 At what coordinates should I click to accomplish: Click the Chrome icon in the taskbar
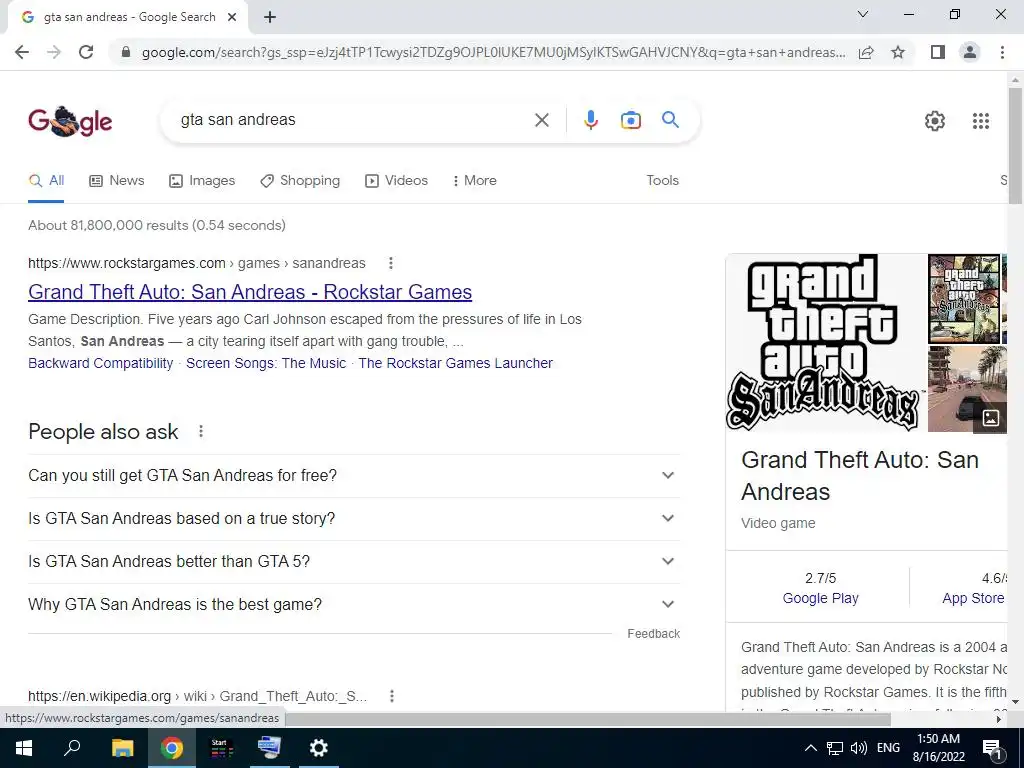172,748
